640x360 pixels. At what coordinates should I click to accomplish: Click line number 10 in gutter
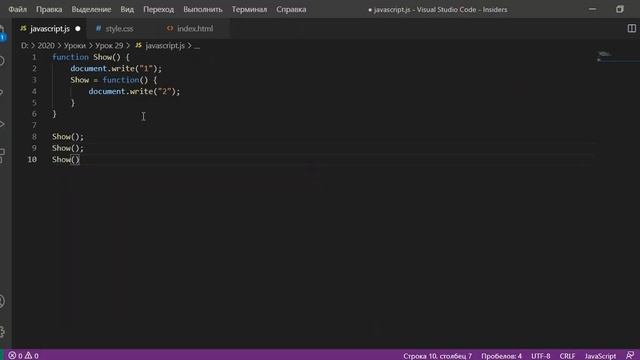coord(32,160)
